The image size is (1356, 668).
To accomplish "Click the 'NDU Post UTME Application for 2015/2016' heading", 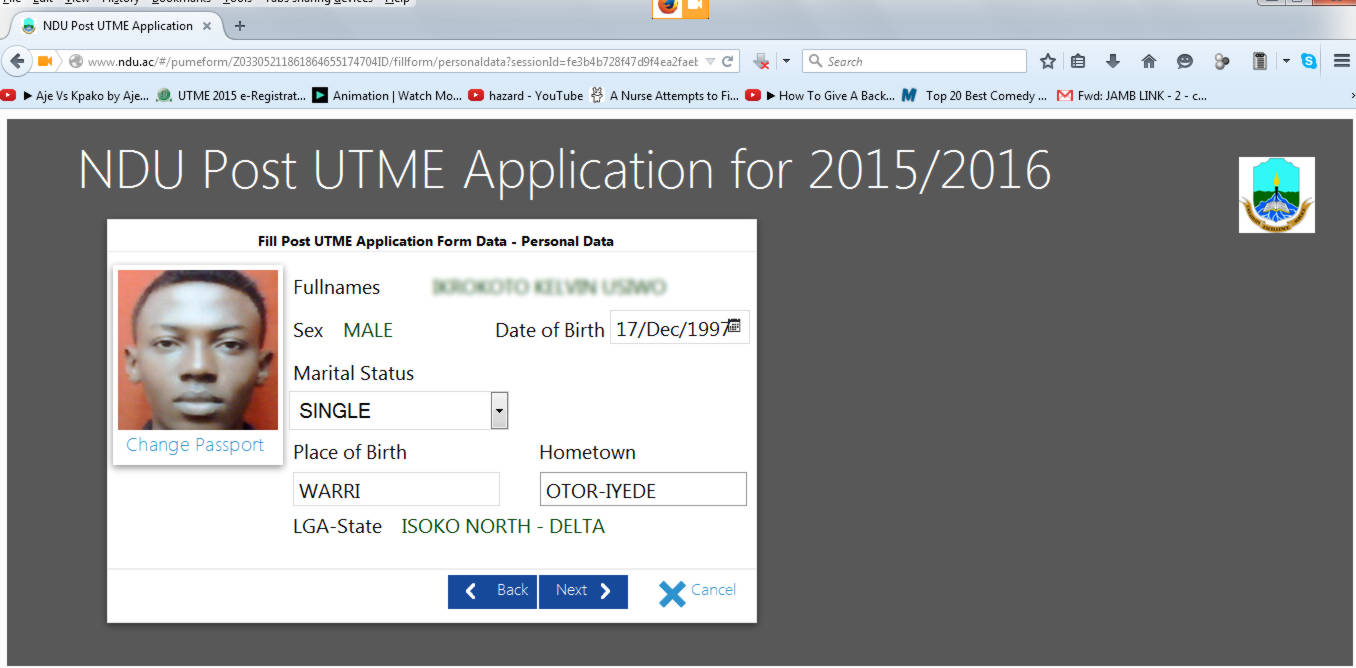I will [x=565, y=170].
